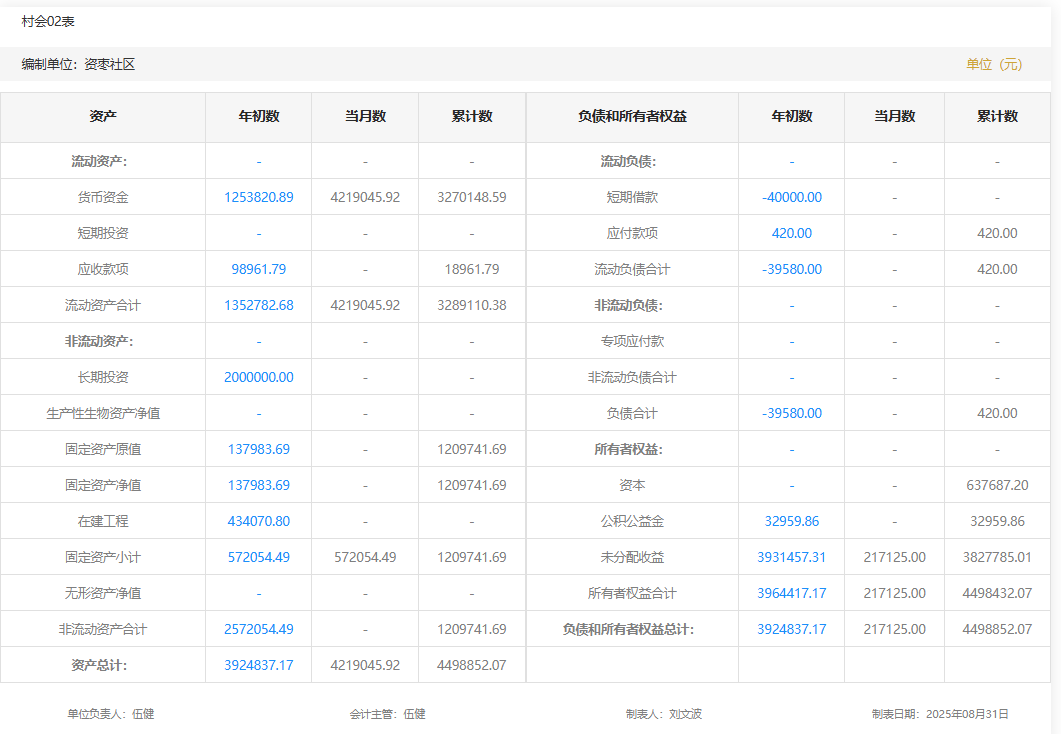Open the 所有者权益合计 opening value 3964417.17
The width and height of the screenshot is (1061, 734).
tap(791, 593)
